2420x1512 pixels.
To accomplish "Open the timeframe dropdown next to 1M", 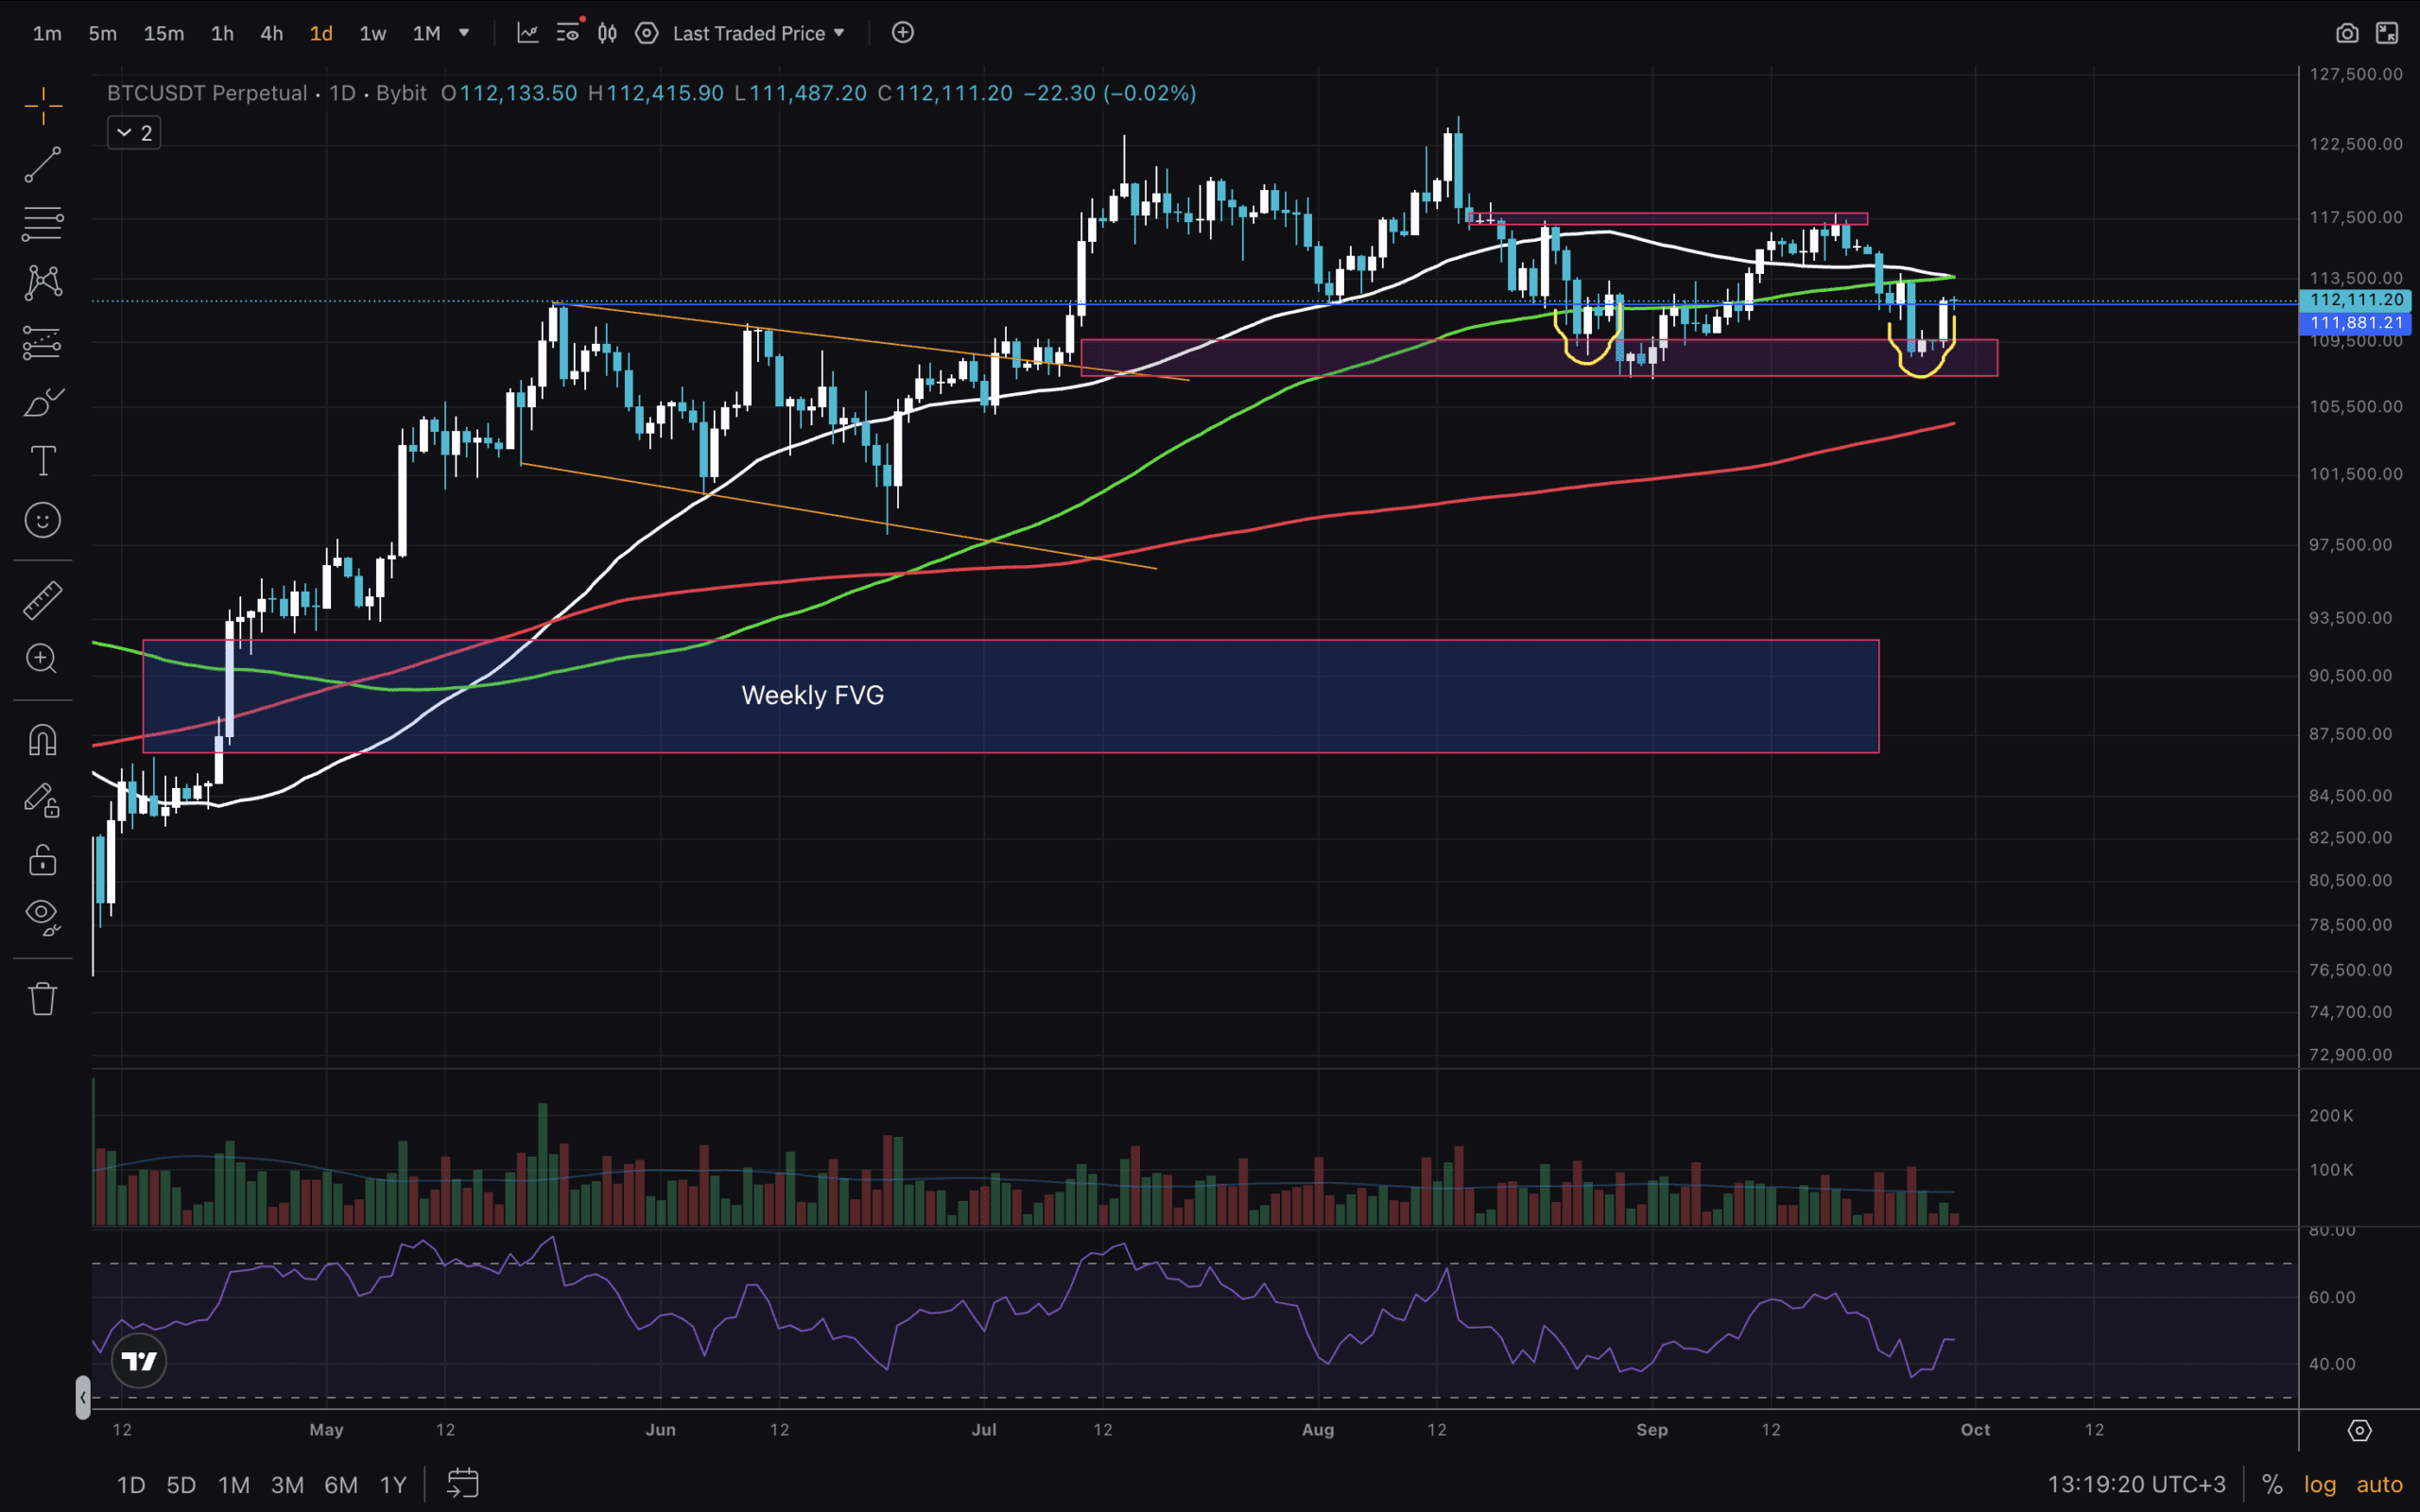I will tap(465, 33).
